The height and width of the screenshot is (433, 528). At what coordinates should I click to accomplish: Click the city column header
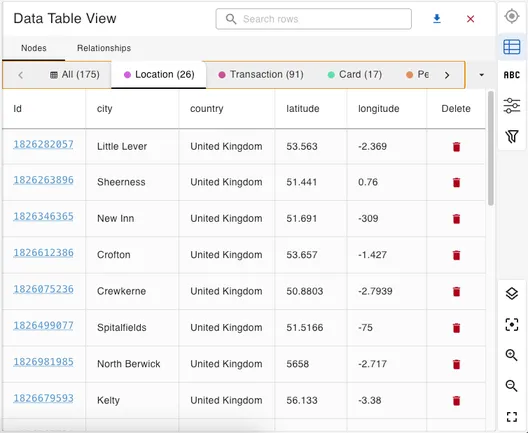(132, 109)
